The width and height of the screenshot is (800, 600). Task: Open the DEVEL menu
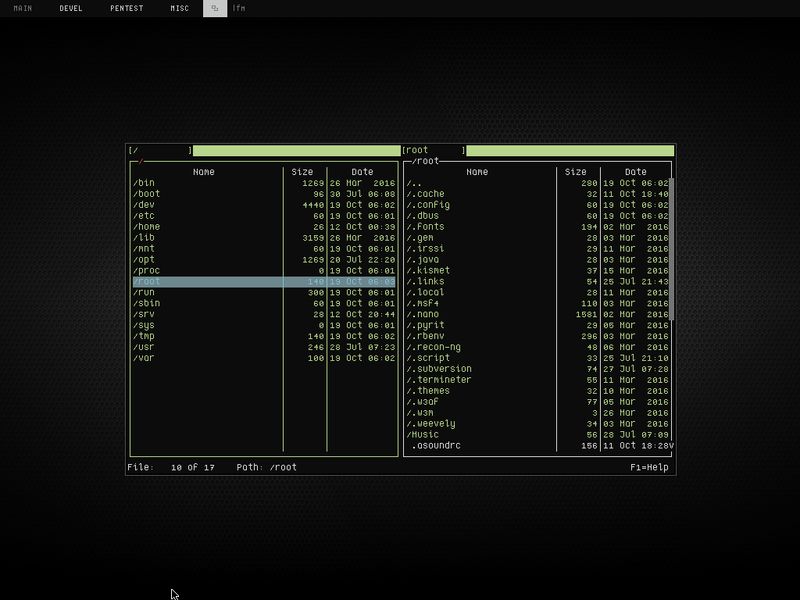pos(71,10)
